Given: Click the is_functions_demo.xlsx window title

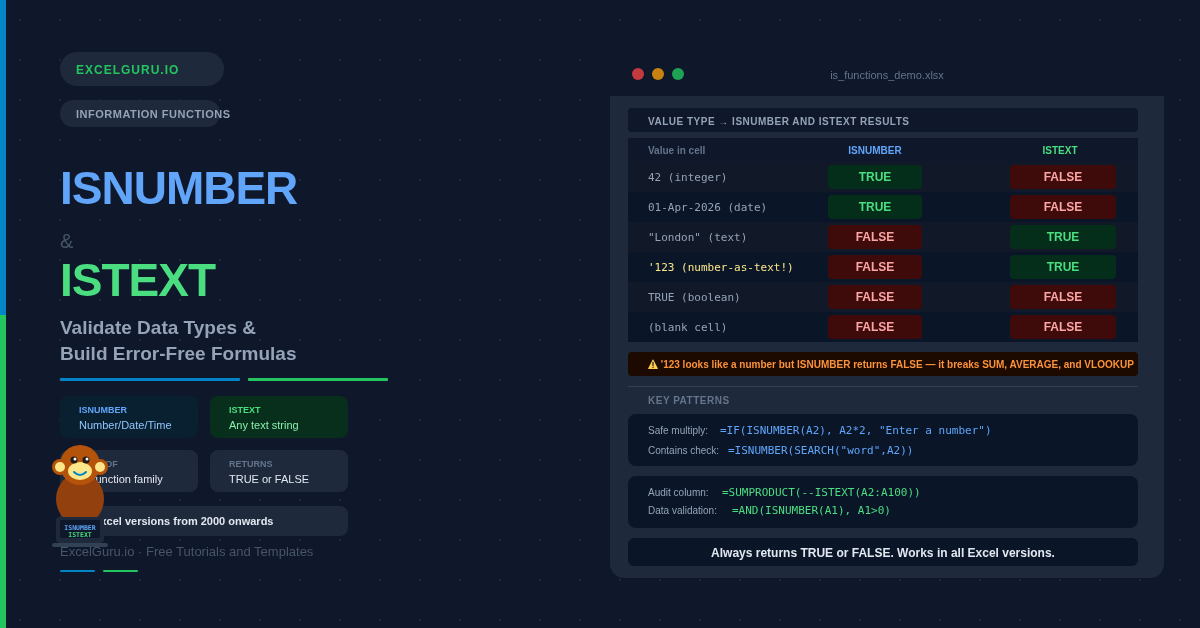Looking at the screenshot, I should point(886,75).
